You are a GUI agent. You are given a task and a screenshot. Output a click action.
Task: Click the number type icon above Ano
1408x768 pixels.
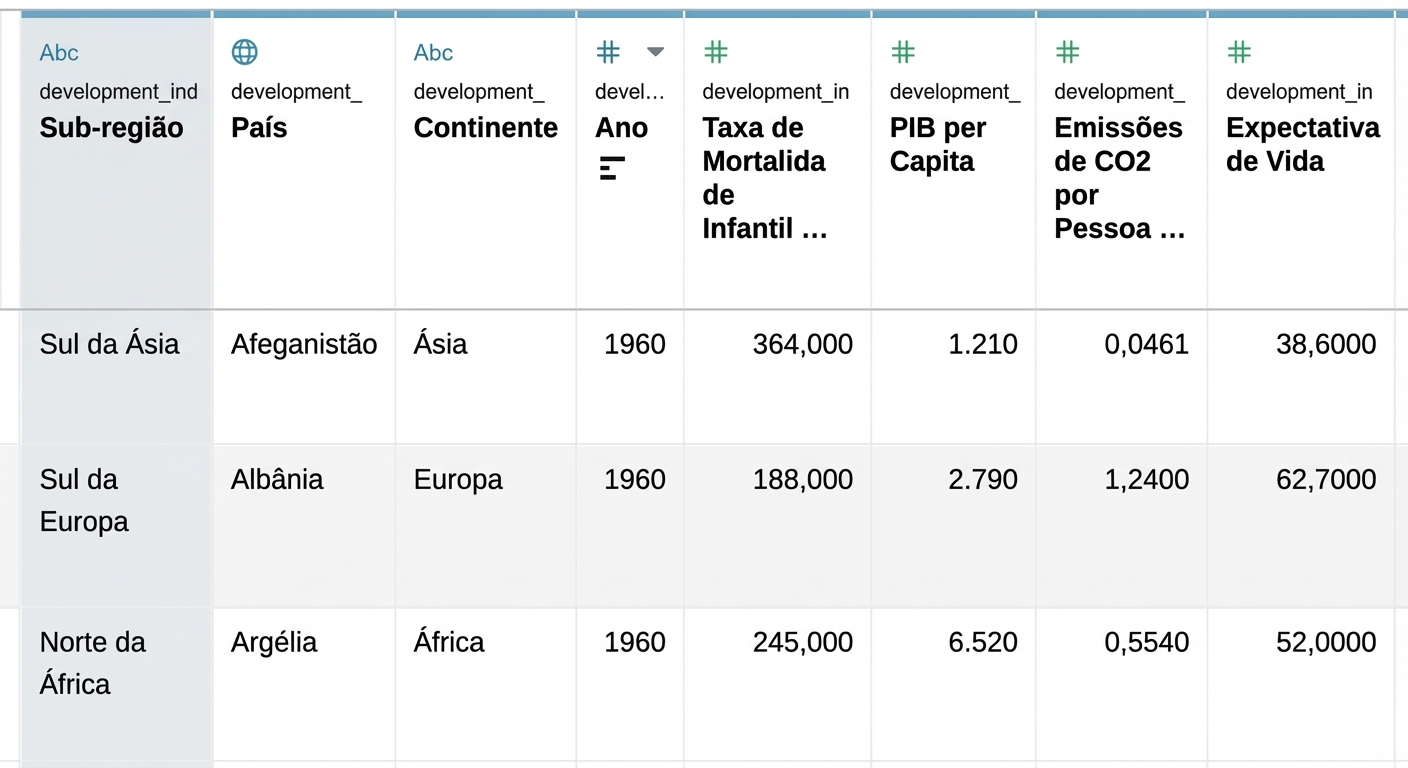click(608, 52)
